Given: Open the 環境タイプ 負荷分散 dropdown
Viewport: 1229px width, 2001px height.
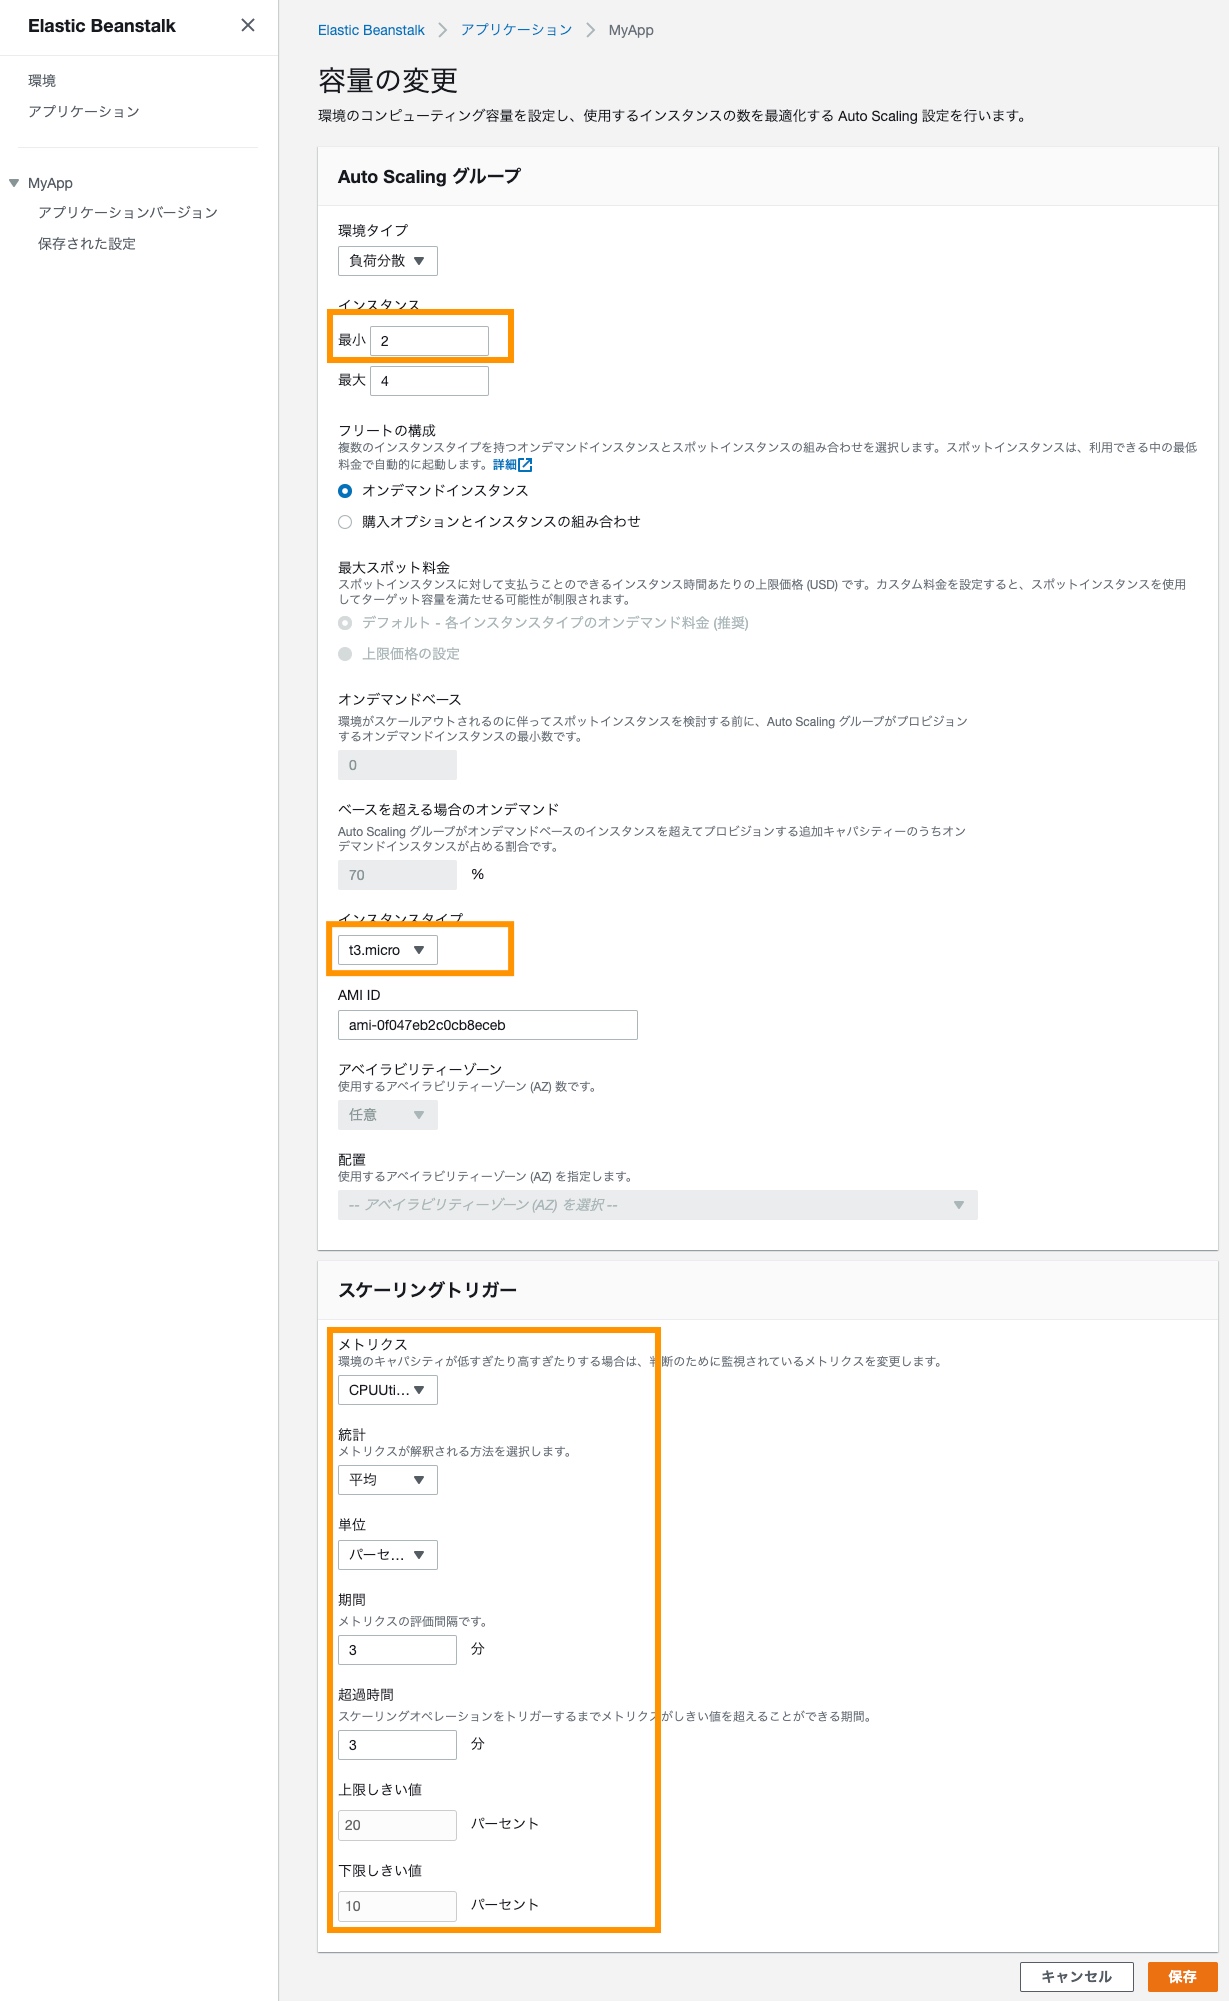Looking at the screenshot, I should [387, 261].
